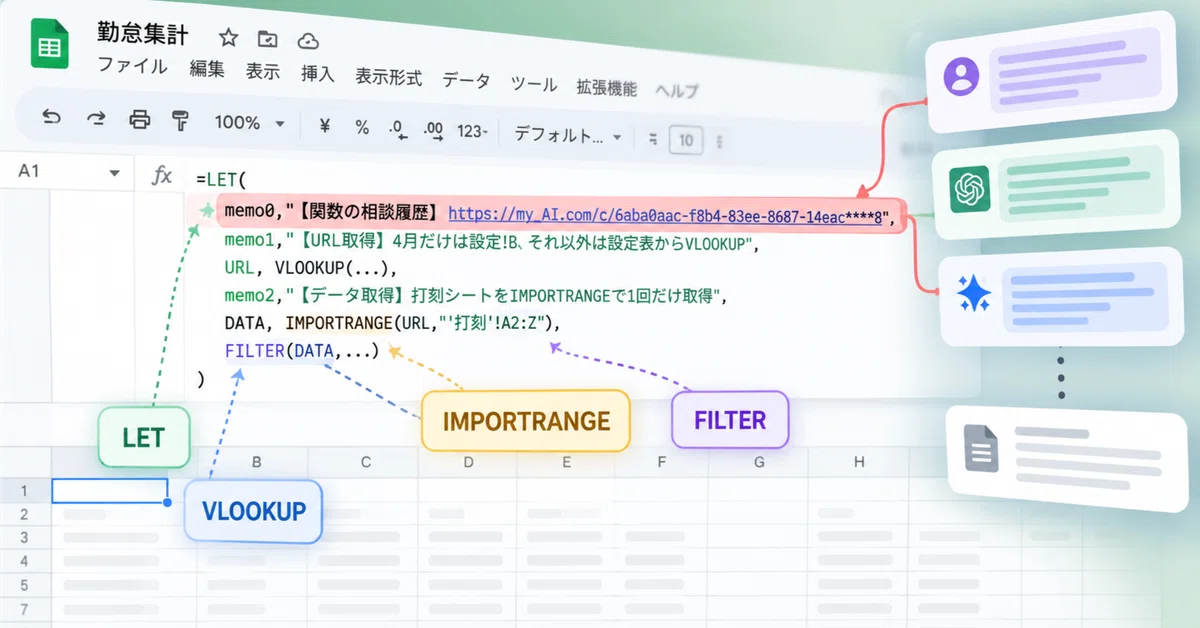Click the IMPORTRANGE label badge
Screen dimensions: 1200x628
point(526,420)
